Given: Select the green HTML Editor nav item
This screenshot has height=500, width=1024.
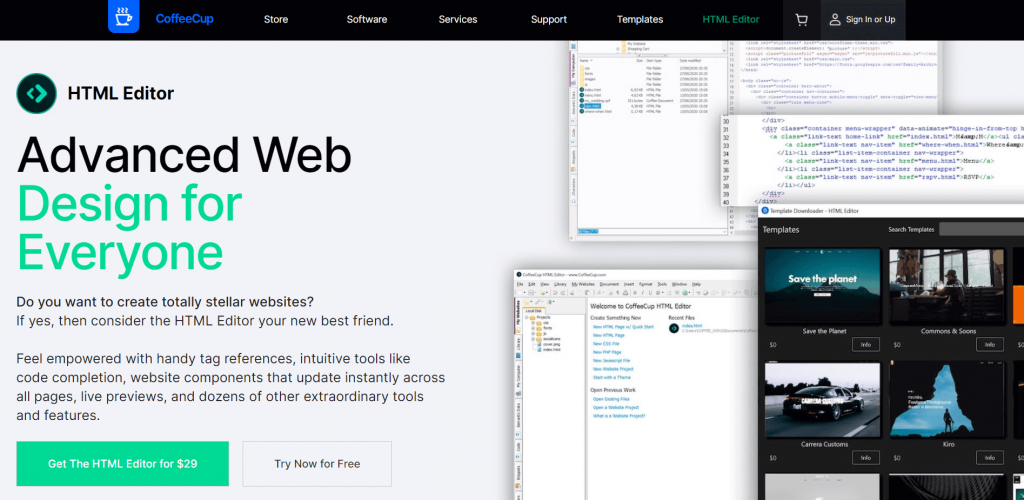Looking at the screenshot, I should pyautogui.click(x=731, y=20).
